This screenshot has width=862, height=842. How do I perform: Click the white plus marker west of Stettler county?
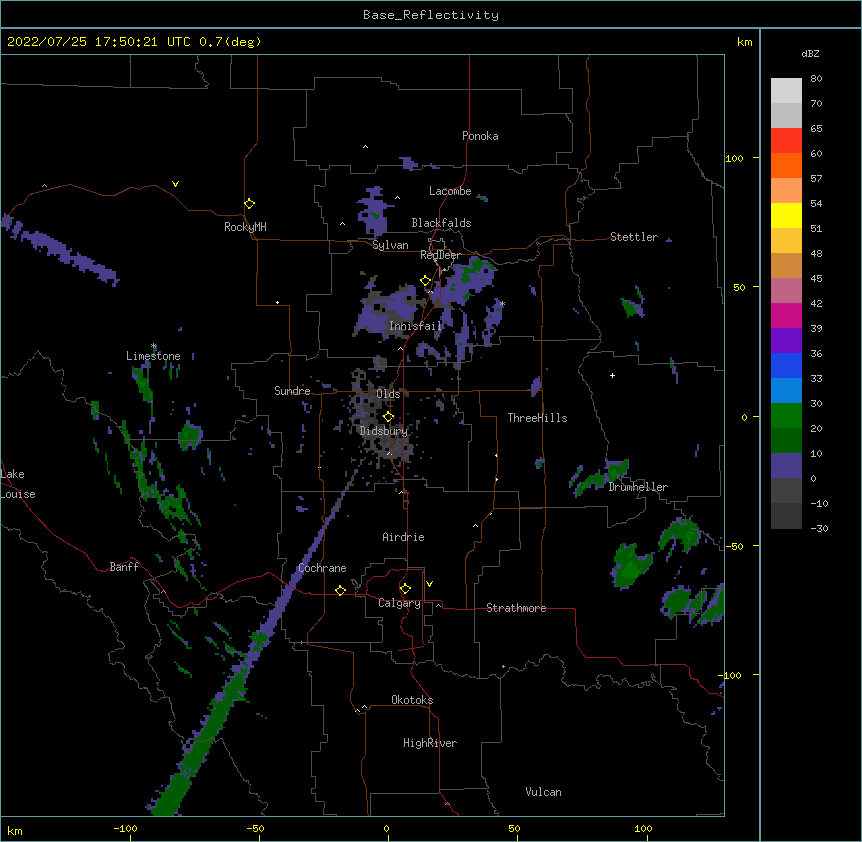612,375
